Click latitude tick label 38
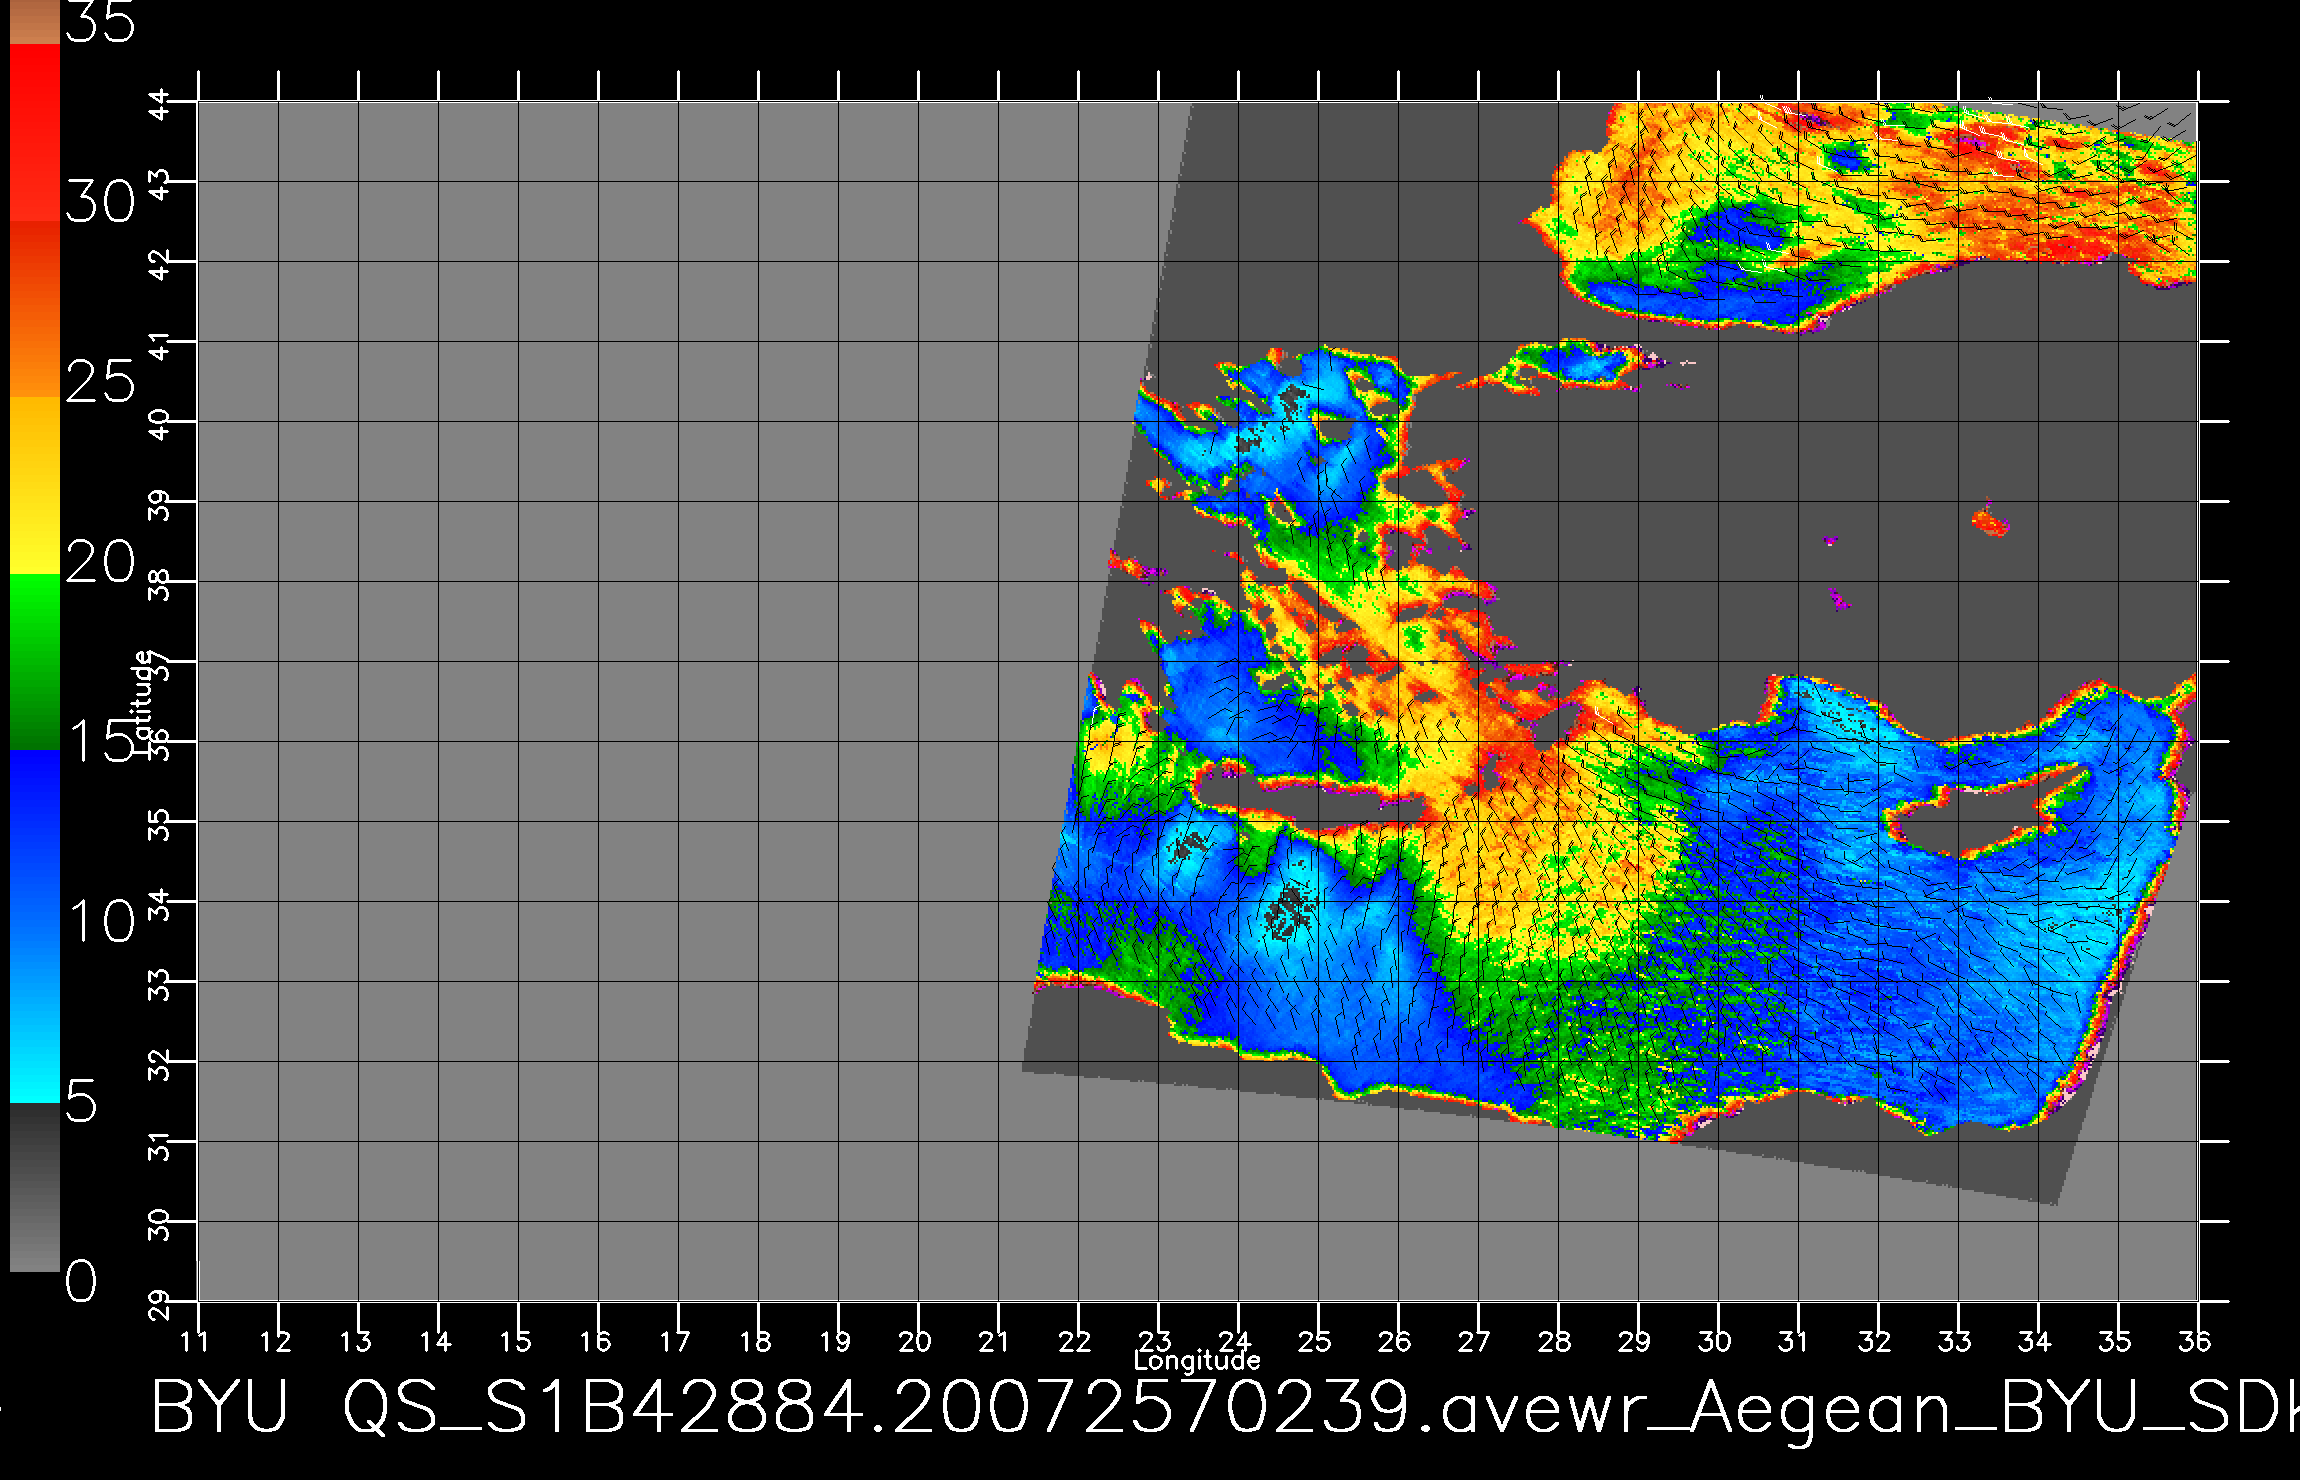This screenshot has height=1480, width=2300. [x=160, y=585]
